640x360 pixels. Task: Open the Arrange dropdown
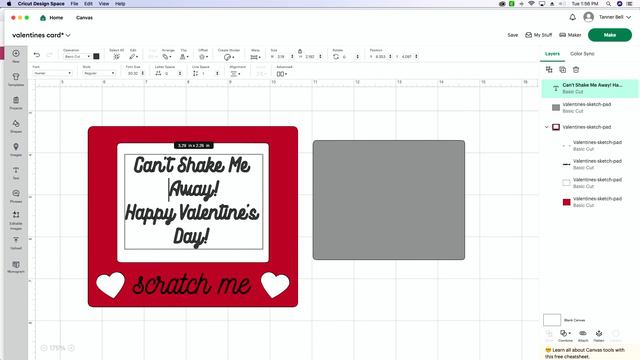point(167,56)
